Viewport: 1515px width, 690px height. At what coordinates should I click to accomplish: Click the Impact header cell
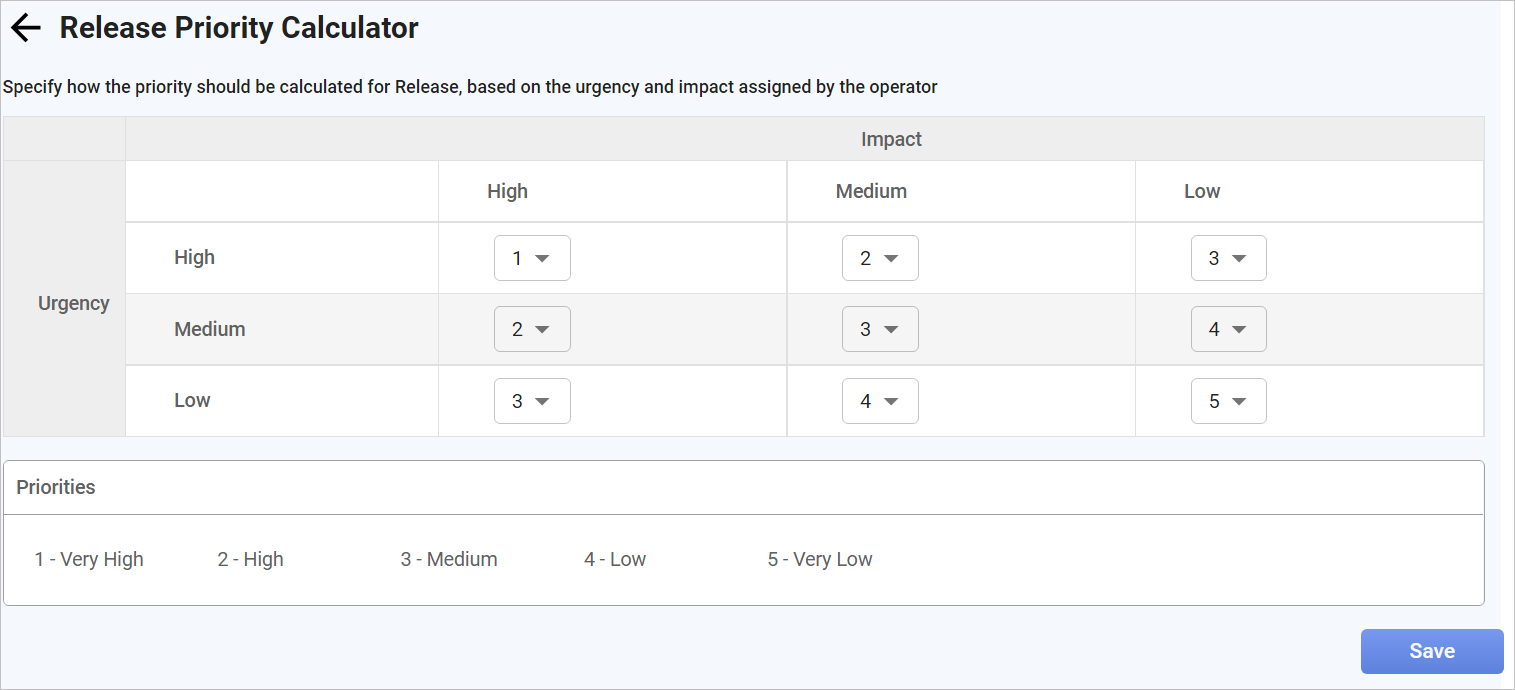pos(891,139)
